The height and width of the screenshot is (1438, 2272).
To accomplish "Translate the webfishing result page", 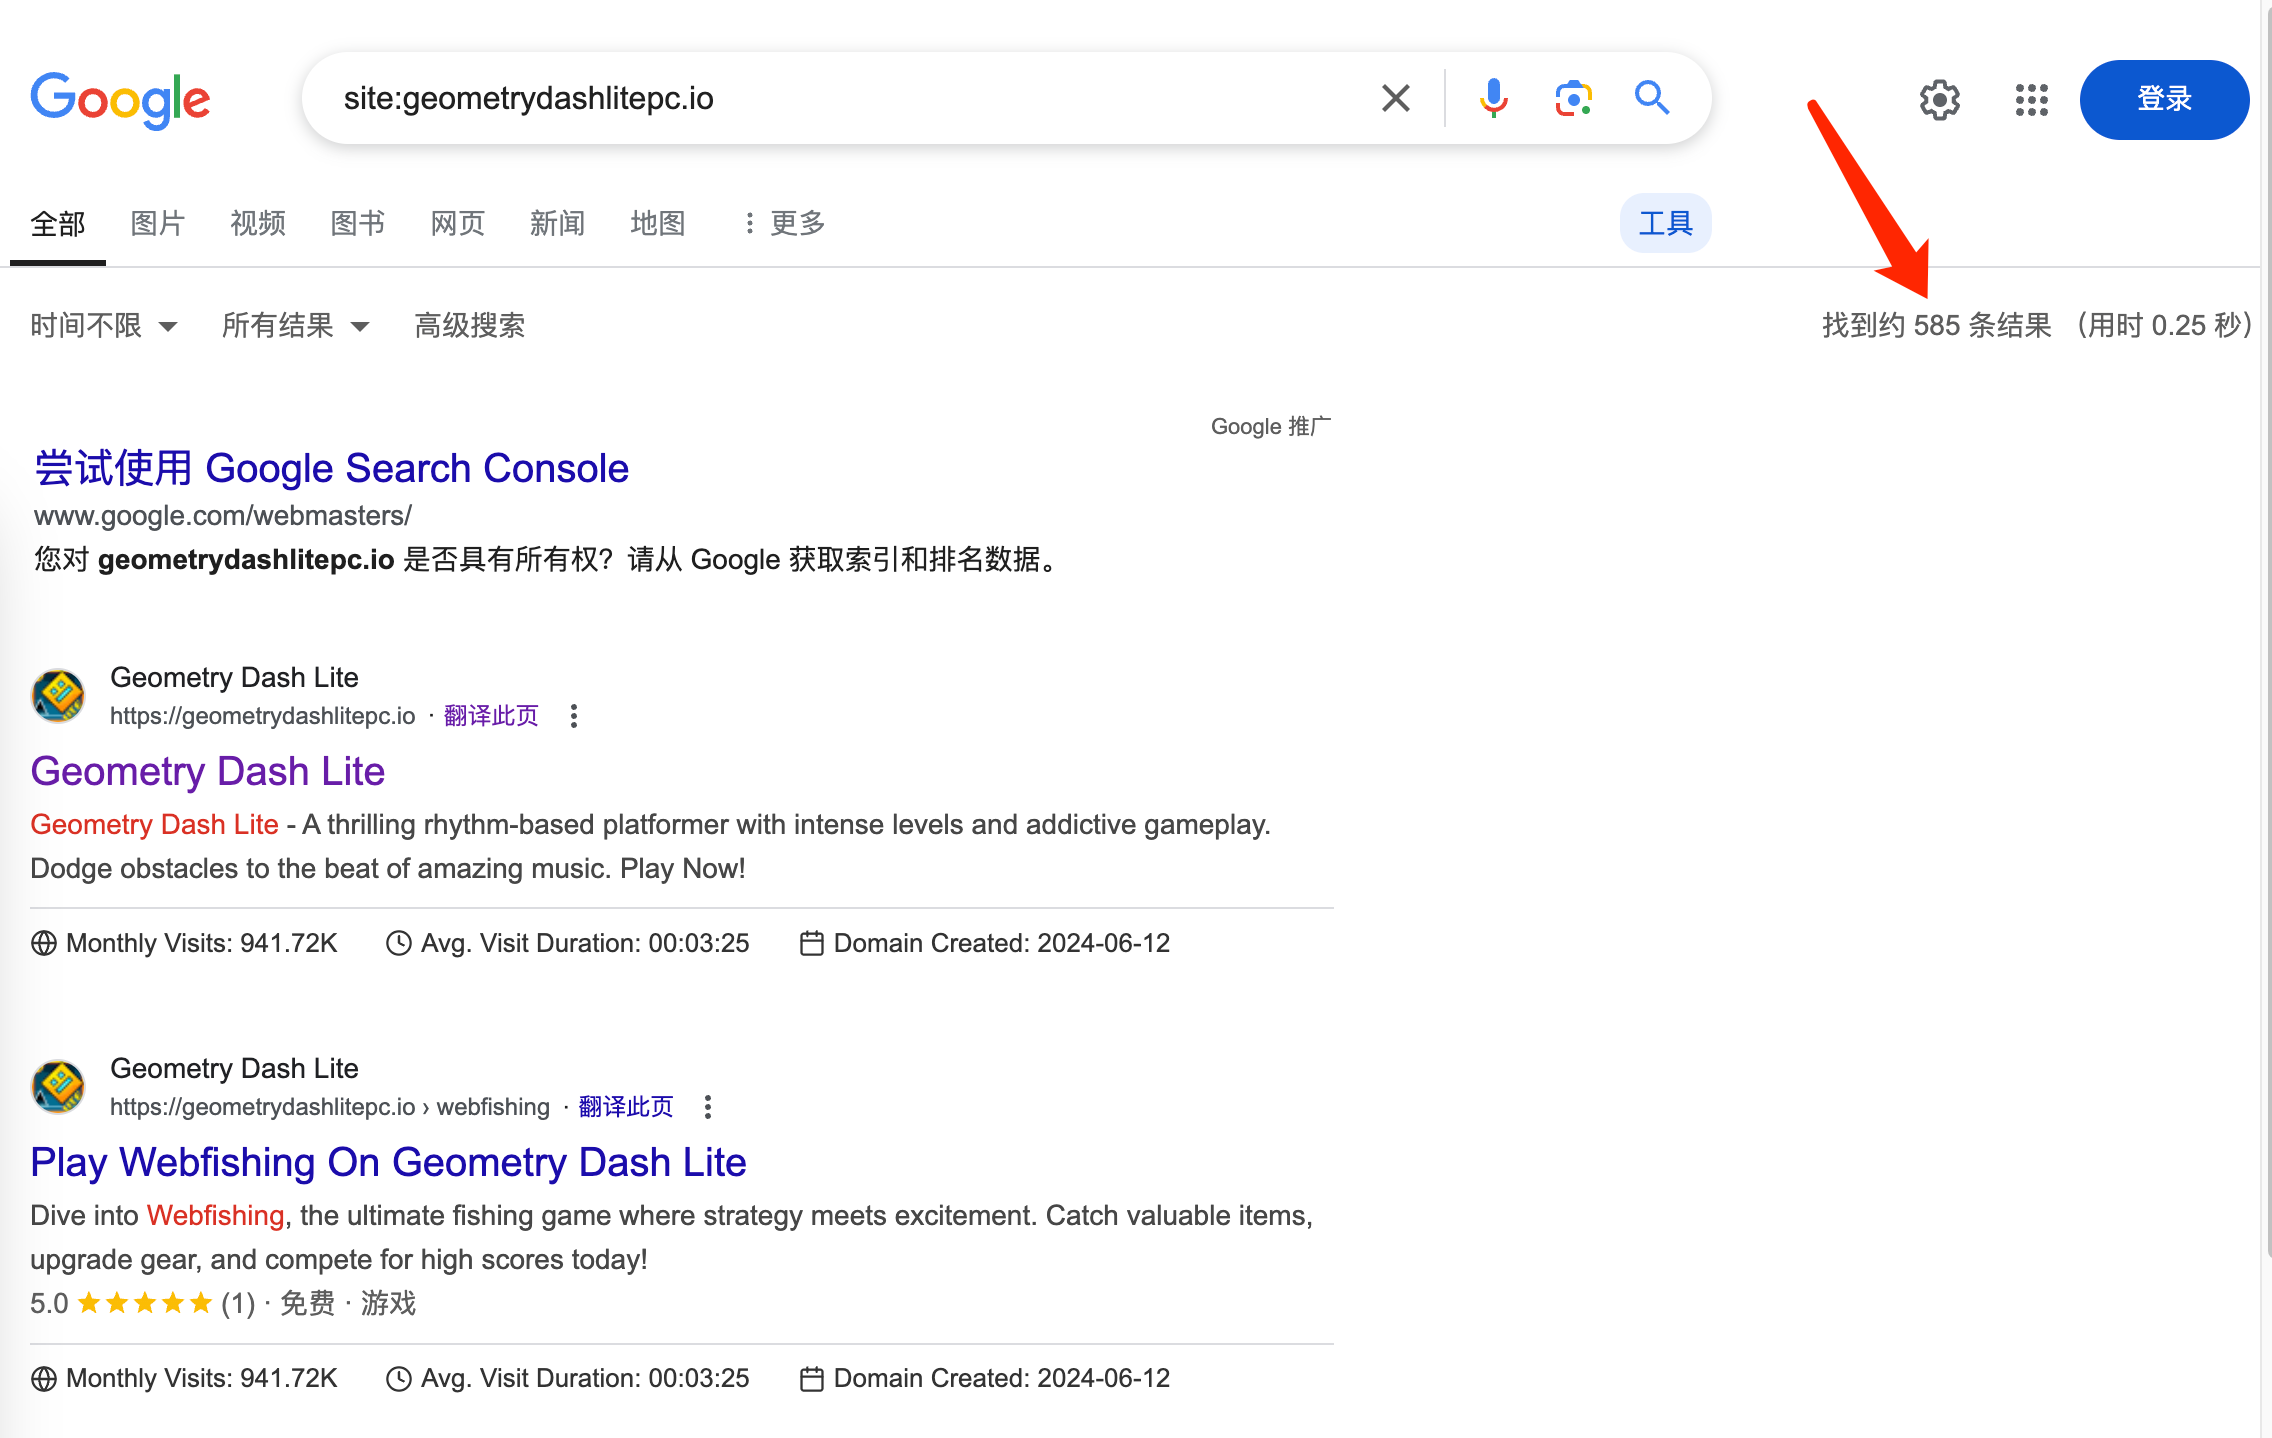I will (626, 1107).
